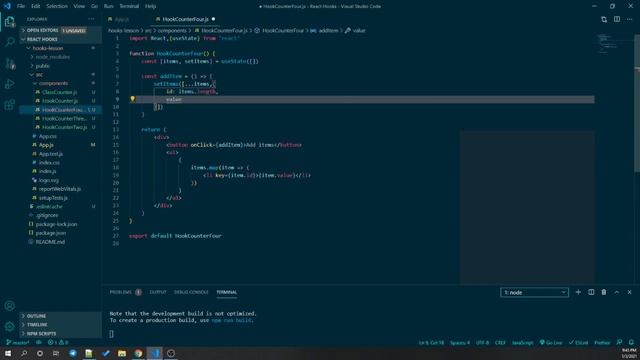
Task: Click the master branch status item
Action: pos(18,342)
